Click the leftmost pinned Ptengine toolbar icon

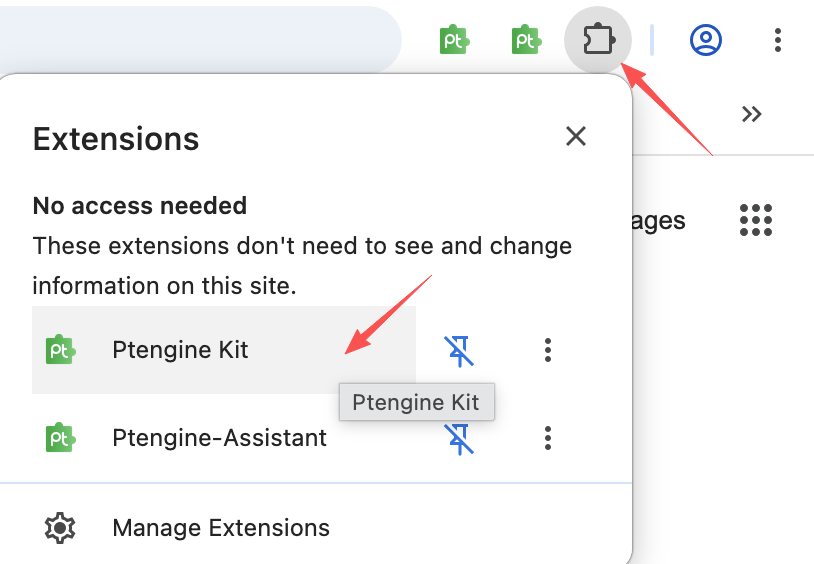pyautogui.click(x=454, y=39)
